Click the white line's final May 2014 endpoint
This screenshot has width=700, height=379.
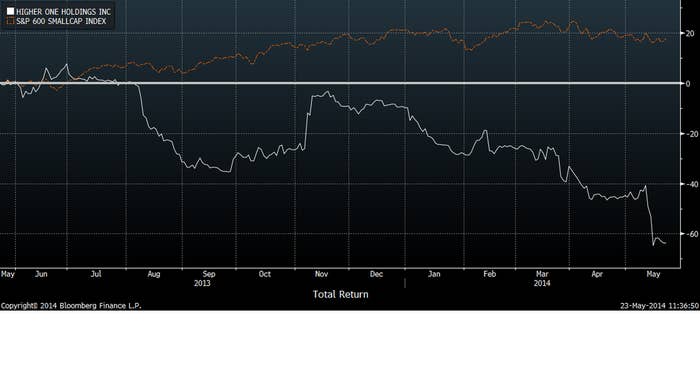666,243
